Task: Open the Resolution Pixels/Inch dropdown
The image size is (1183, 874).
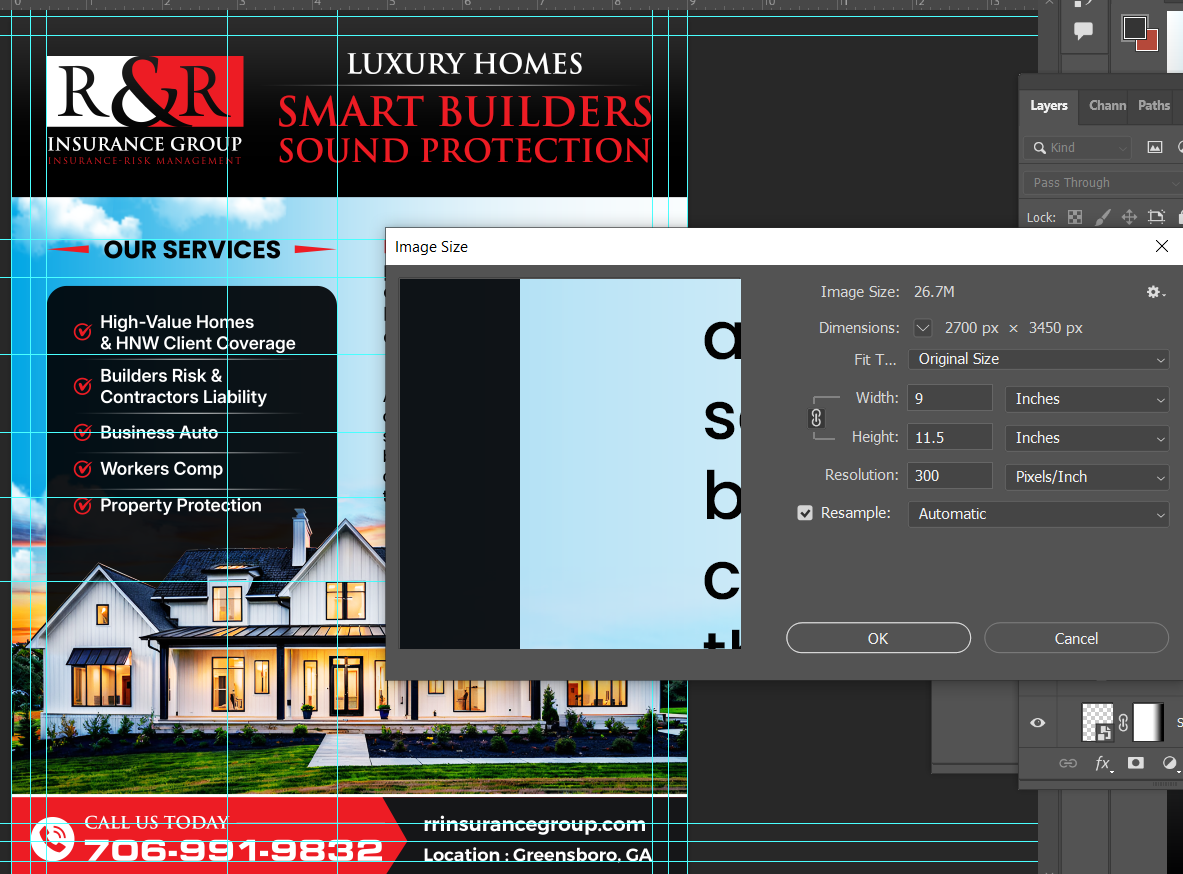Action: [x=1087, y=476]
